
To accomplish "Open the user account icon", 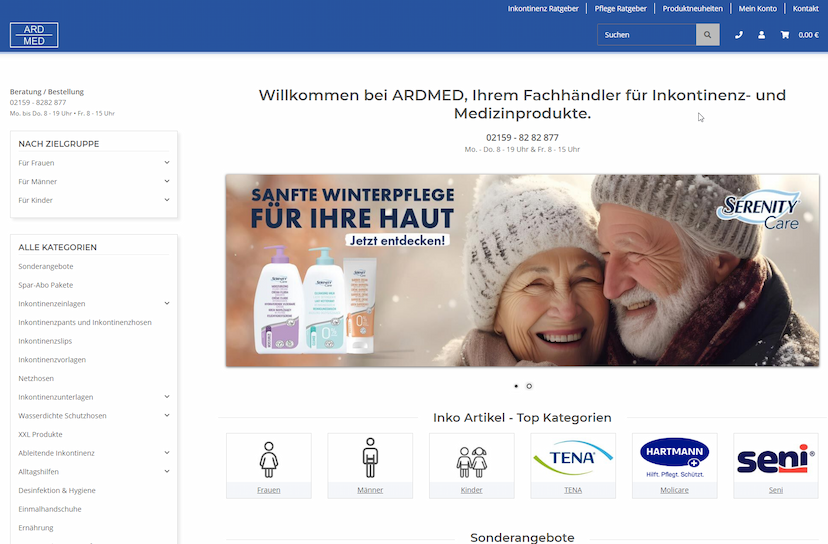I will 761,35.
